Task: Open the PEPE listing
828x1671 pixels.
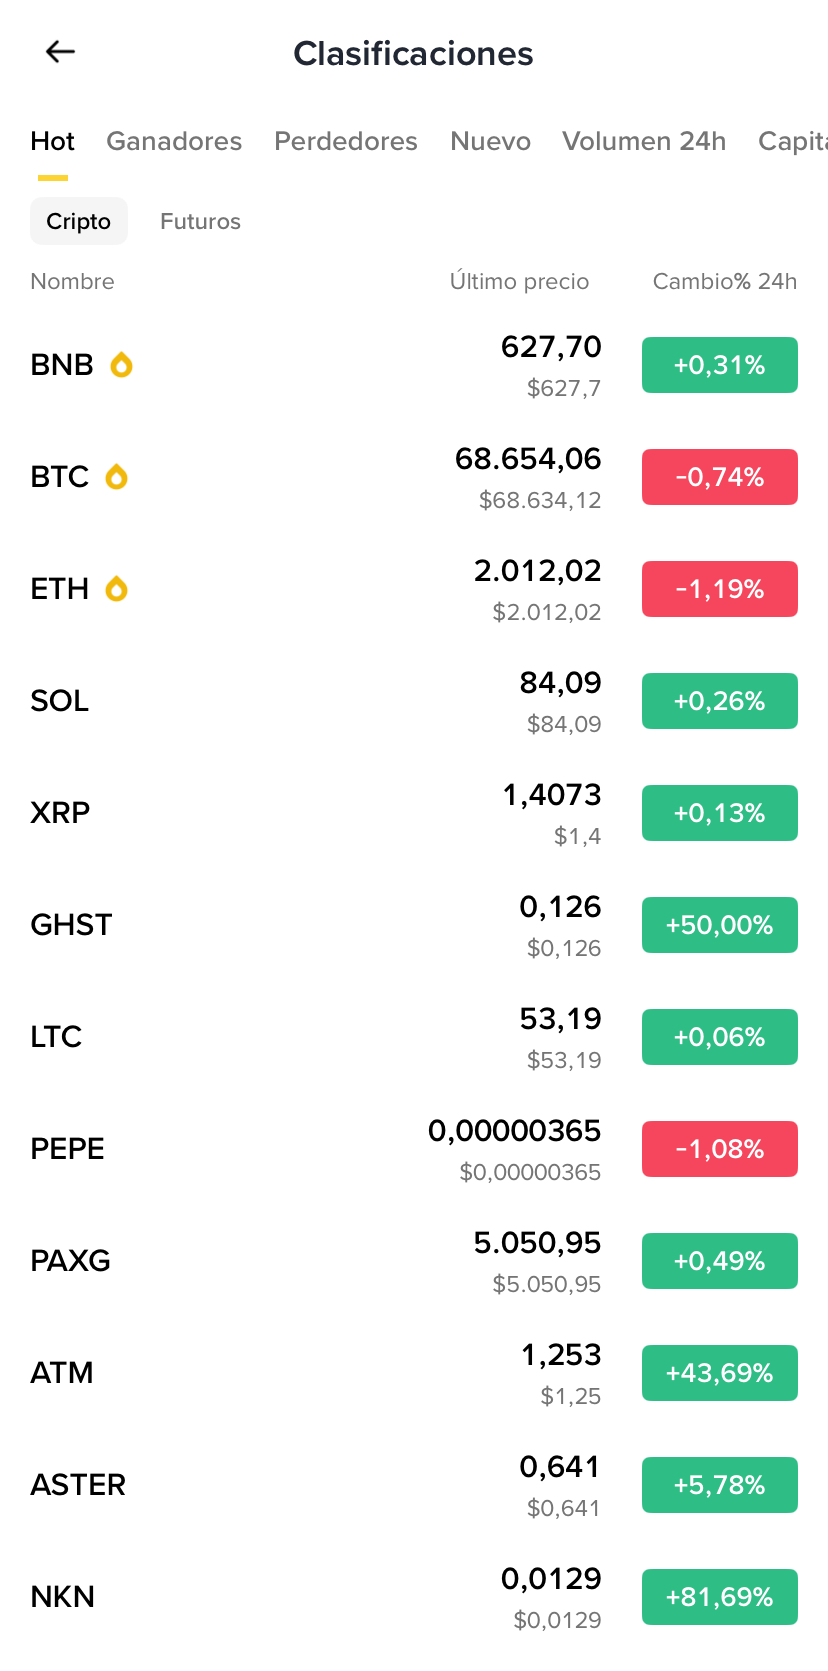Action: tap(414, 1149)
